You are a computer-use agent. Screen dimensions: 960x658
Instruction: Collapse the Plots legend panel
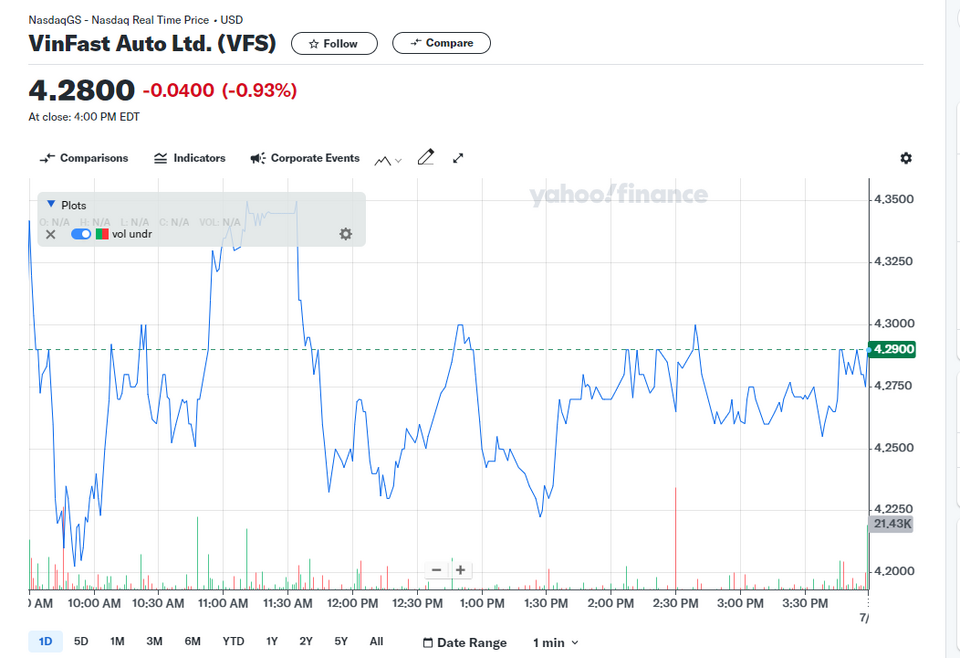pos(51,204)
